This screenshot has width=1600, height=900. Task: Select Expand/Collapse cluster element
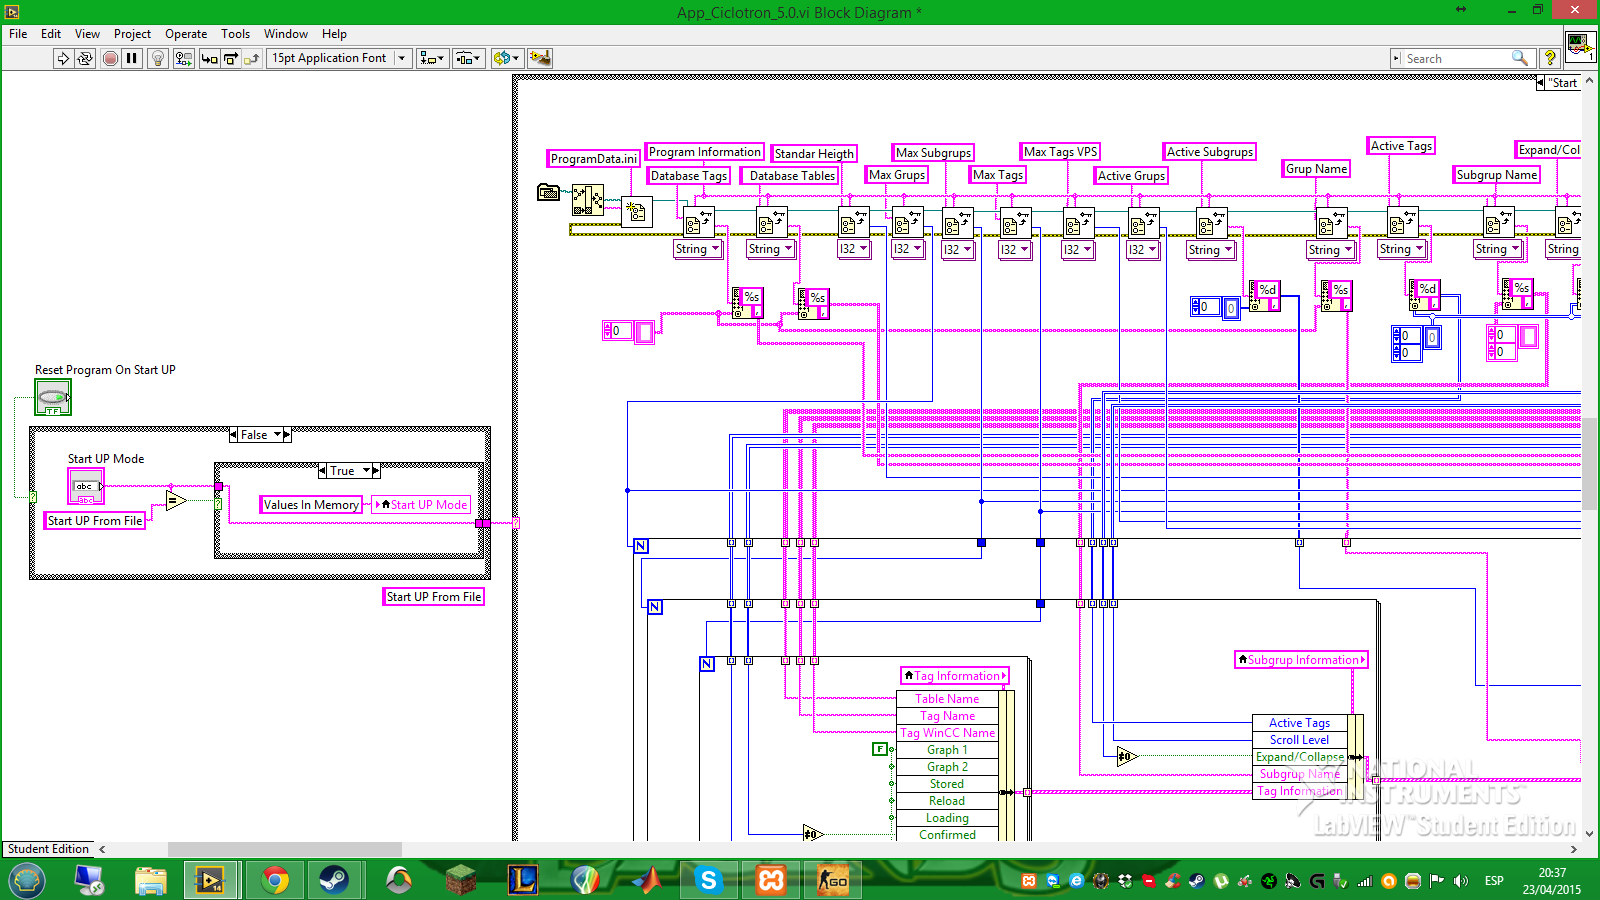1299,757
